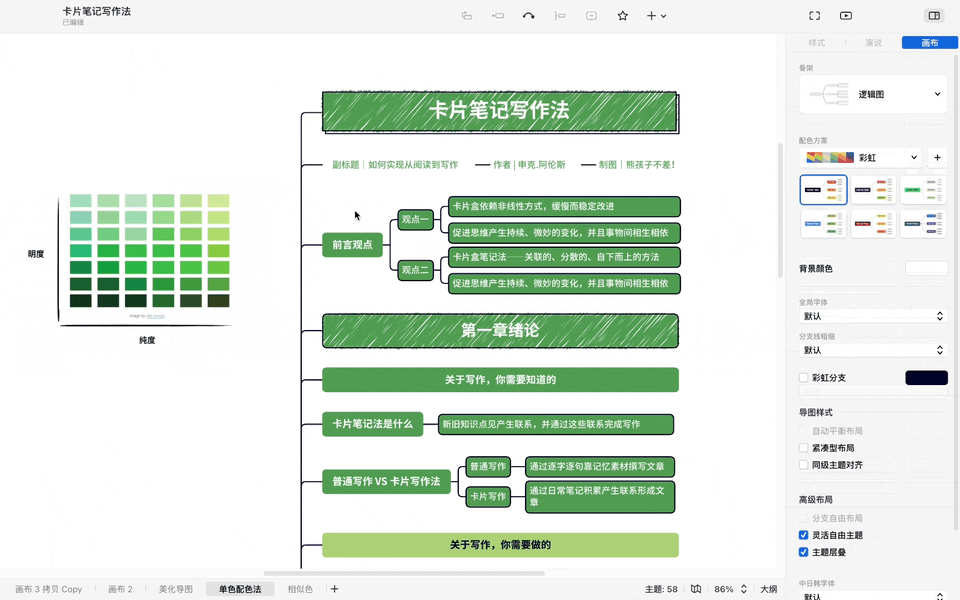This screenshot has width=960, height=600.
Task: Click the 大纲 button in the status bar
Action: 768,589
